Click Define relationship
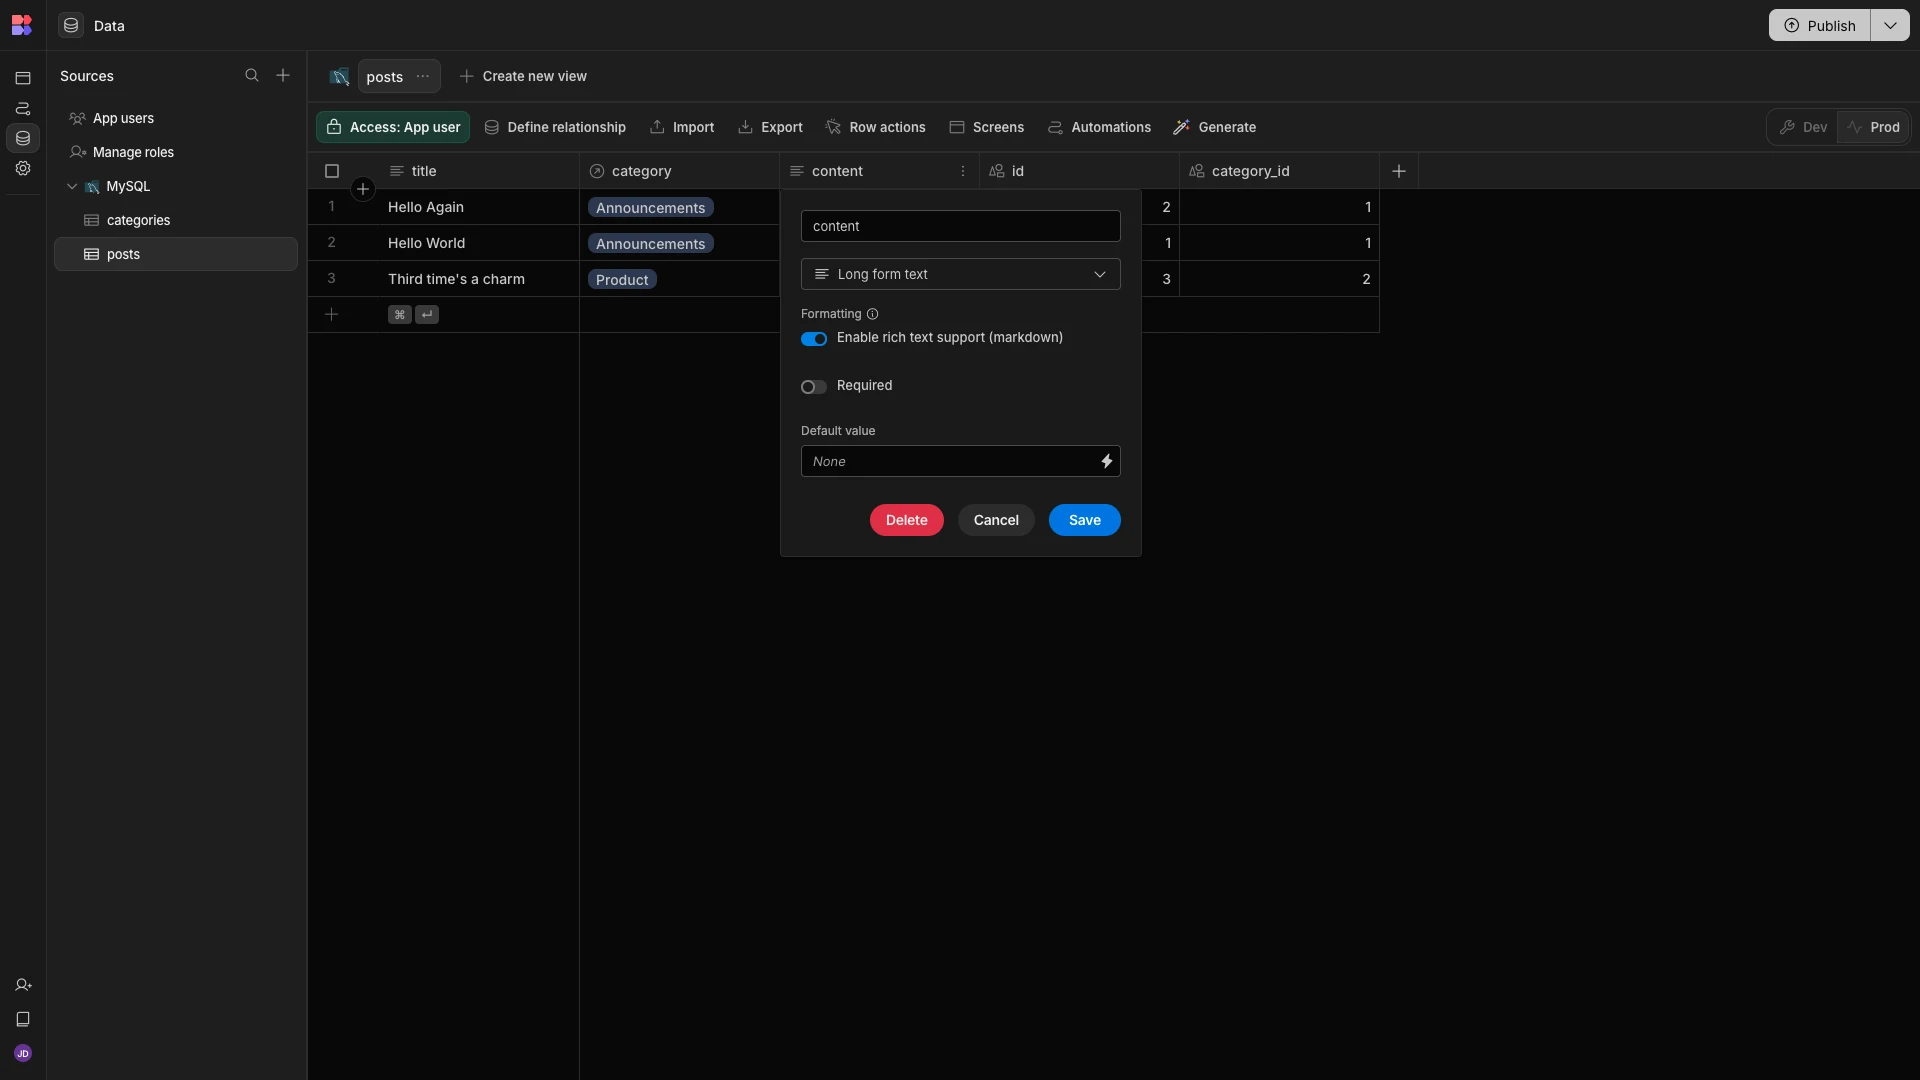This screenshot has height=1080, width=1920. click(x=555, y=127)
